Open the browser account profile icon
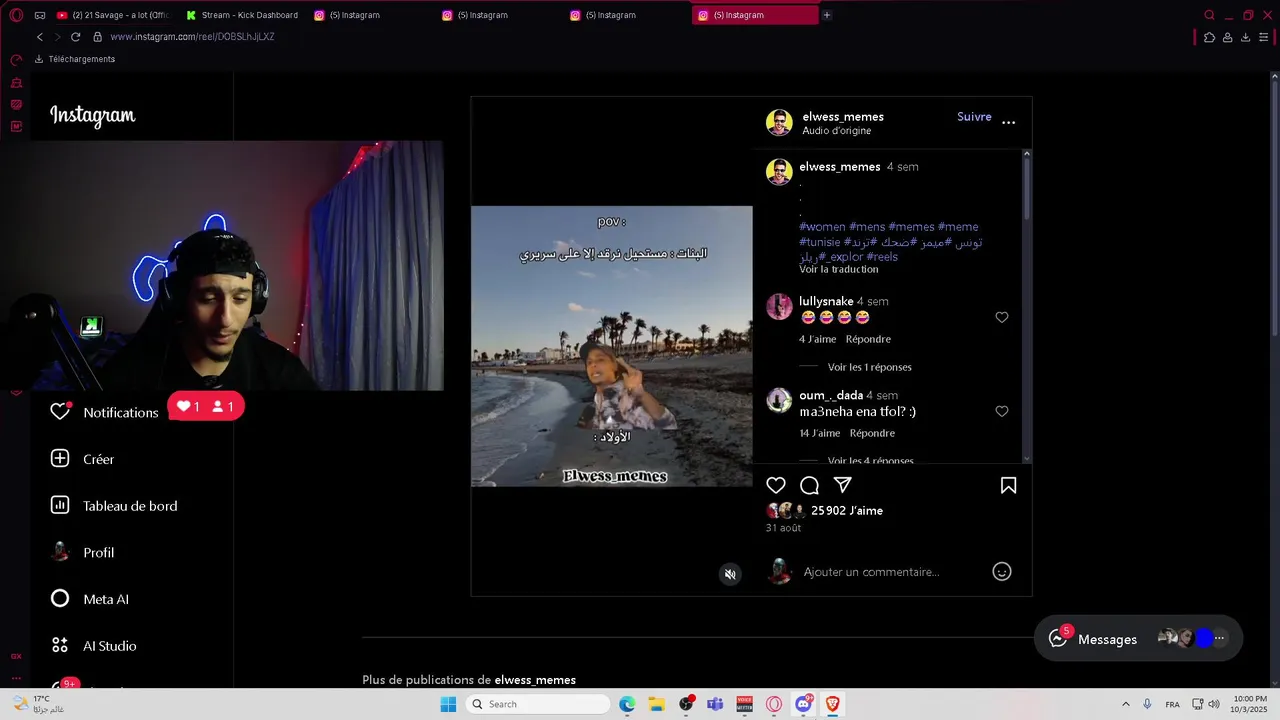Image resolution: width=1280 pixels, height=720 pixels. pyautogui.click(x=1227, y=37)
